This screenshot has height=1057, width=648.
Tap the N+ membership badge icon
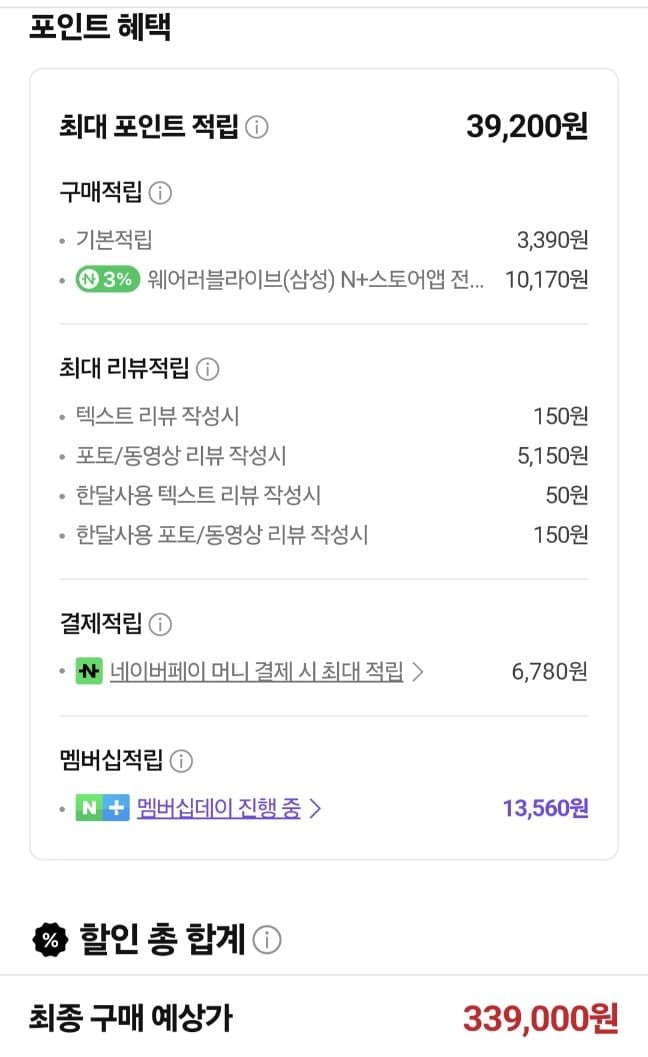pyautogui.click(x=102, y=808)
